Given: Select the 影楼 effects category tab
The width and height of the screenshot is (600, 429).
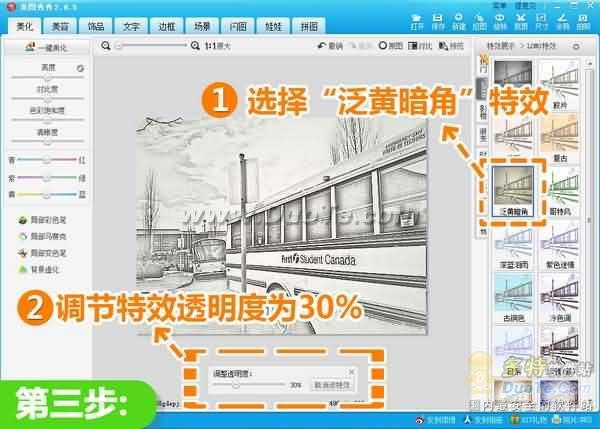Looking at the screenshot, I should pyautogui.click(x=483, y=112).
